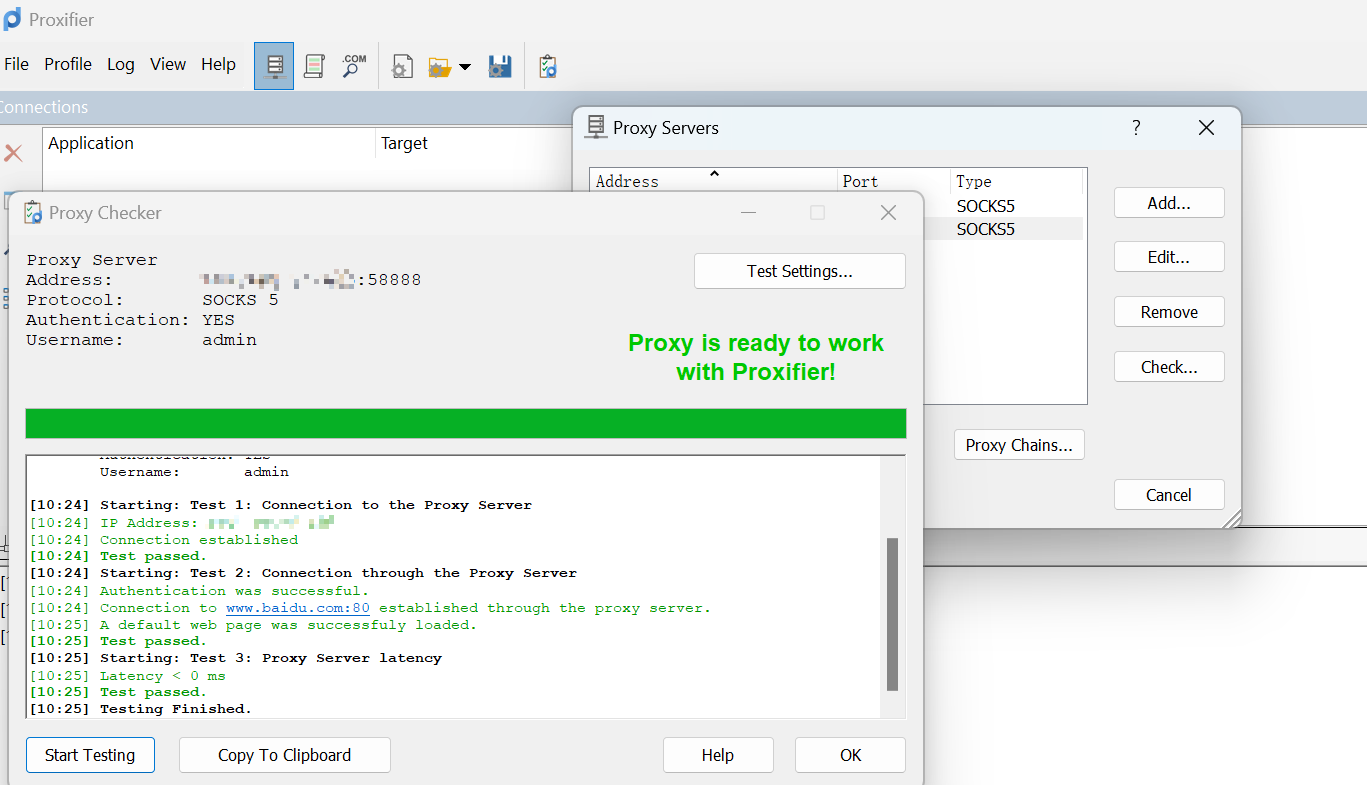This screenshot has height=785, width=1367.
Task: Sort by Type column header
Action: coord(1017,181)
